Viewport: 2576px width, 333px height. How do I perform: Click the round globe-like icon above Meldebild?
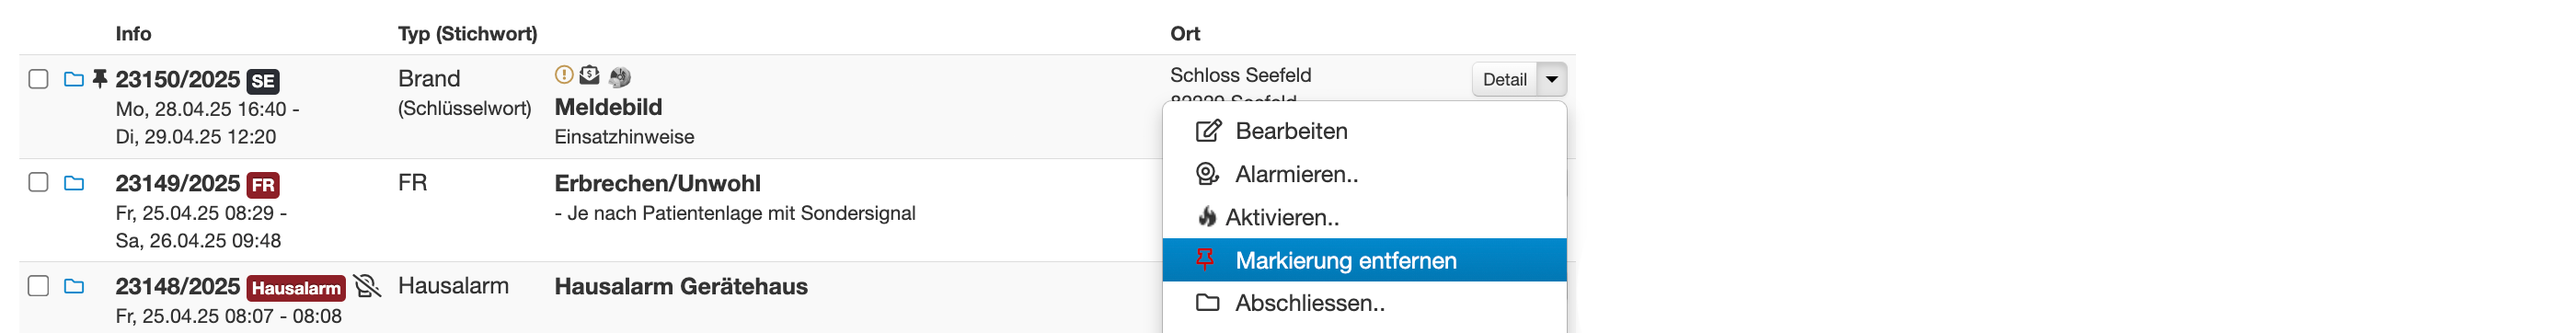click(x=620, y=76)
